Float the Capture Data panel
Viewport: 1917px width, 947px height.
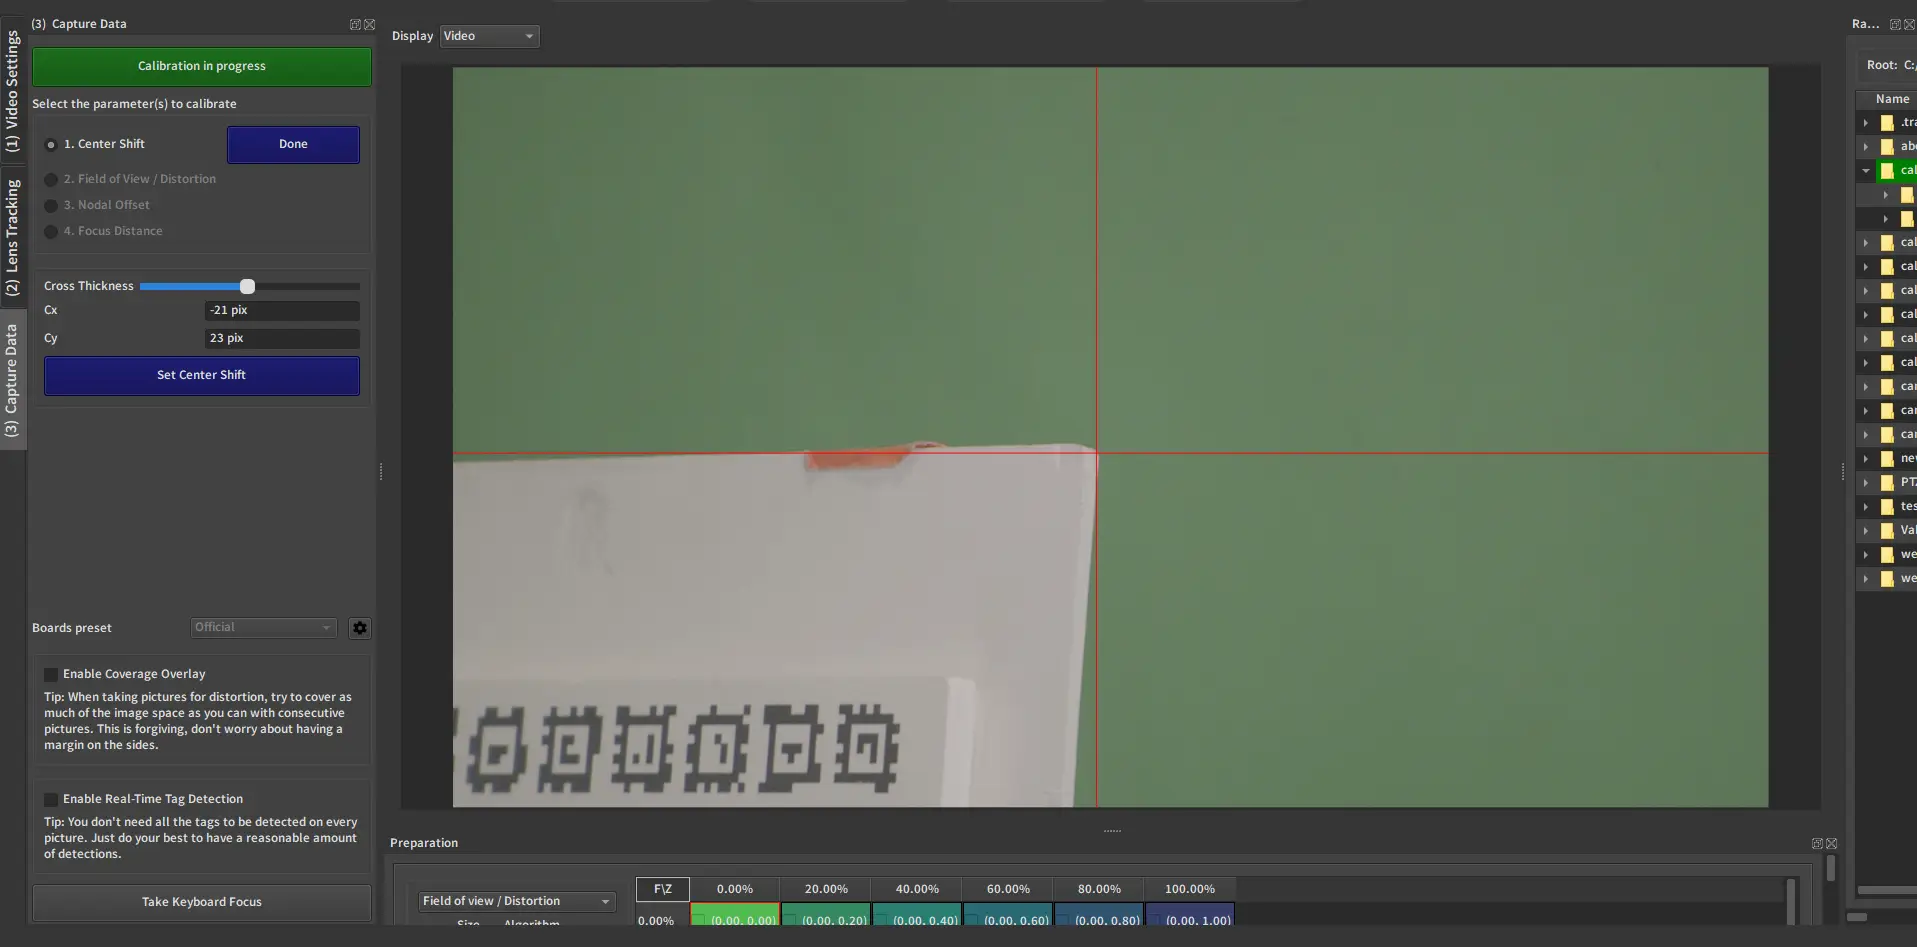point(355,24)
